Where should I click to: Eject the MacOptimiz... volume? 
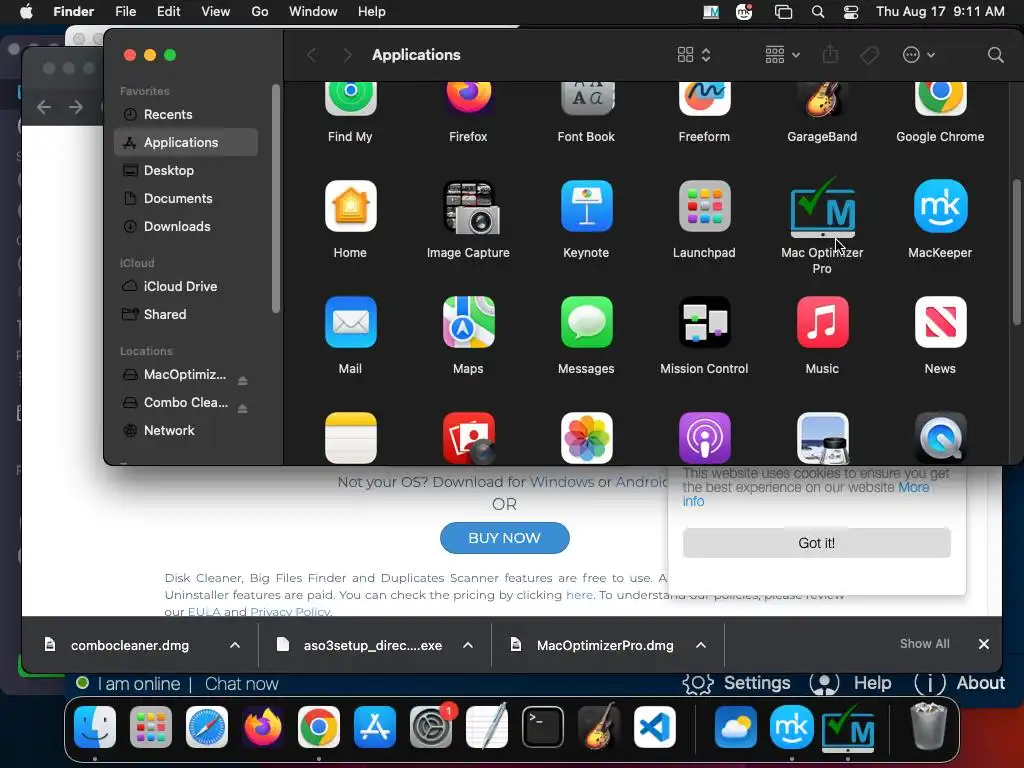tap(242, 381)
